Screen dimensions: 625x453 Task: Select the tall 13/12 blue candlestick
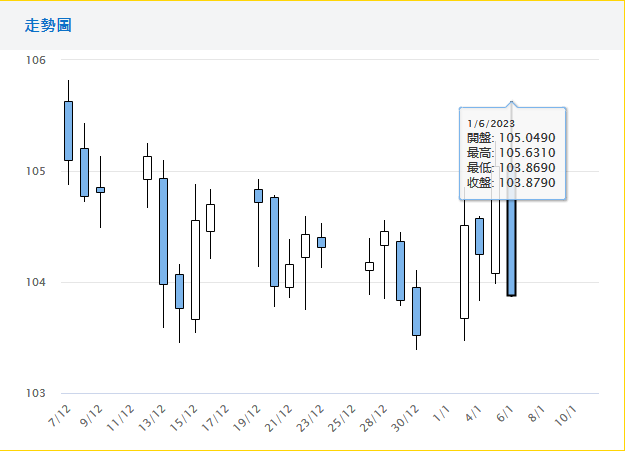click(163, 231)
